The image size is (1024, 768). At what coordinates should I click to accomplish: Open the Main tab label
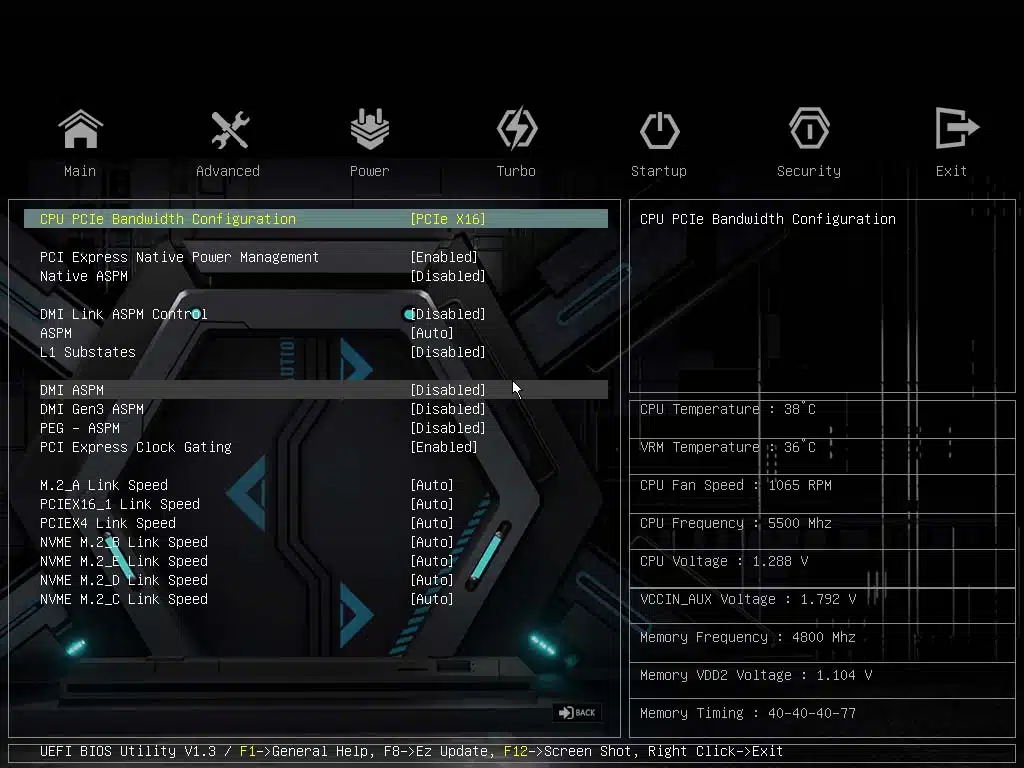[x=80, y=171]
